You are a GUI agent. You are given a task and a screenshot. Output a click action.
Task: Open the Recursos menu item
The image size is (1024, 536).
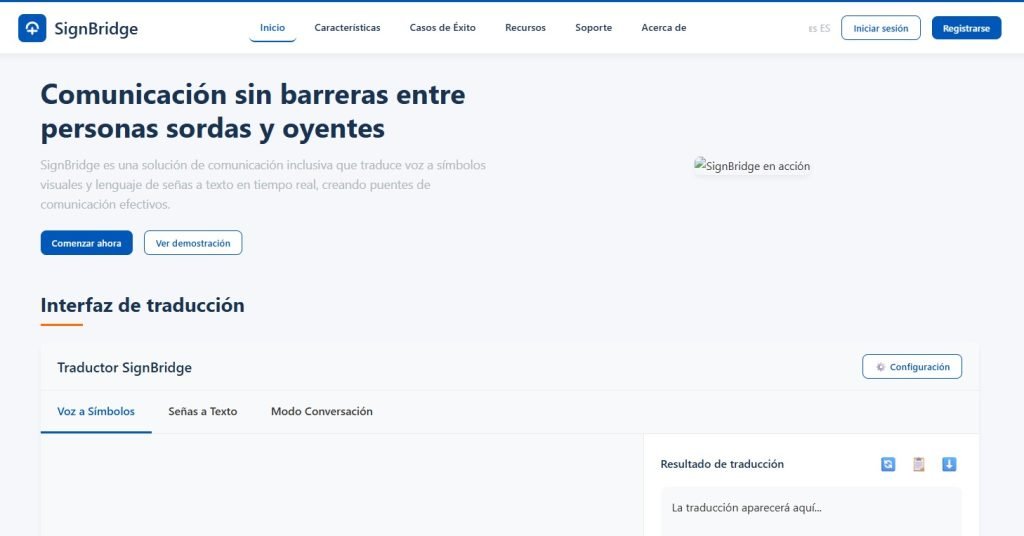(525, 28)
